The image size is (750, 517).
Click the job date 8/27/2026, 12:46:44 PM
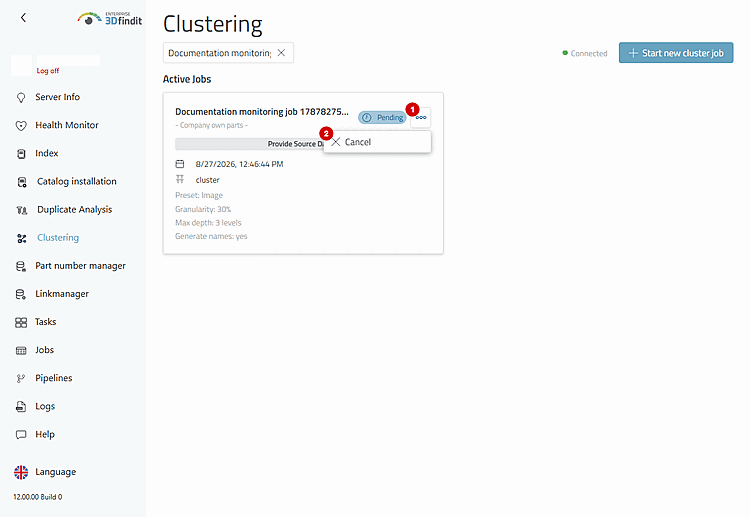239,164
